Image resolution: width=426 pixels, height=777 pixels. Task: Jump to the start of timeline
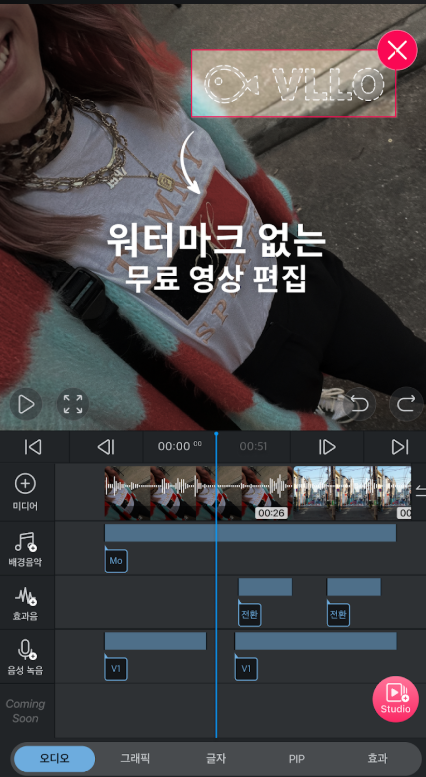click(33, 447)
